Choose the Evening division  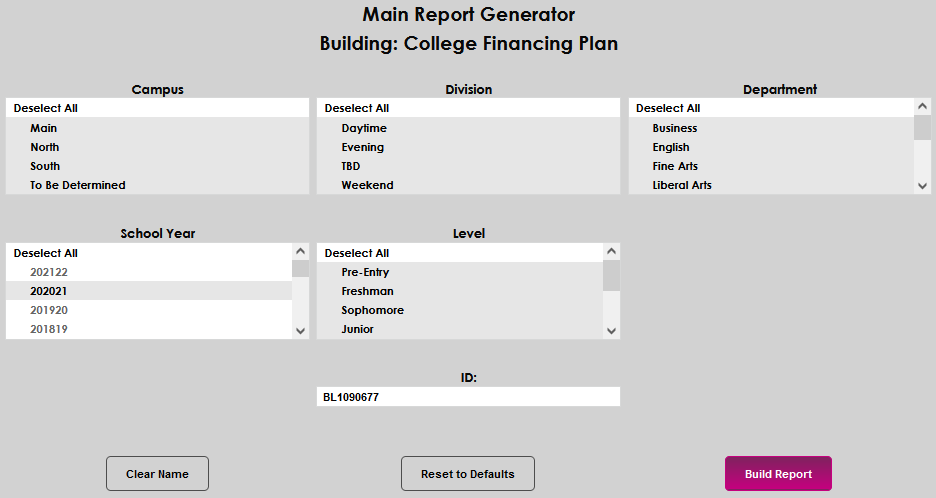point(362,147)
